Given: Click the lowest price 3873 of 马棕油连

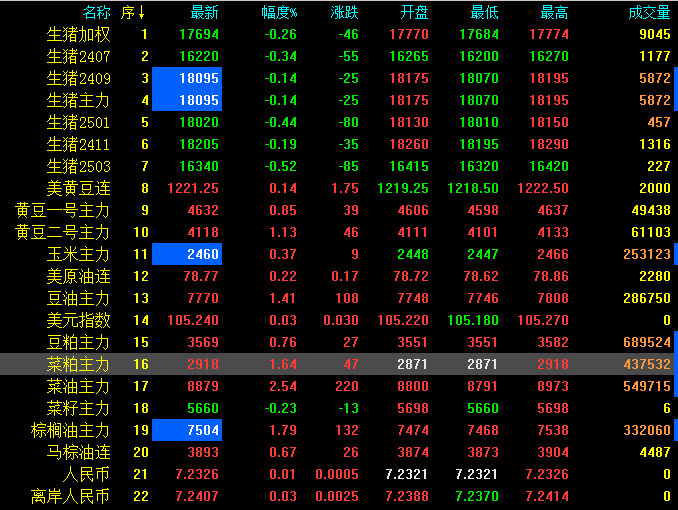Looking at the screenshot, I should pos(483,452).
